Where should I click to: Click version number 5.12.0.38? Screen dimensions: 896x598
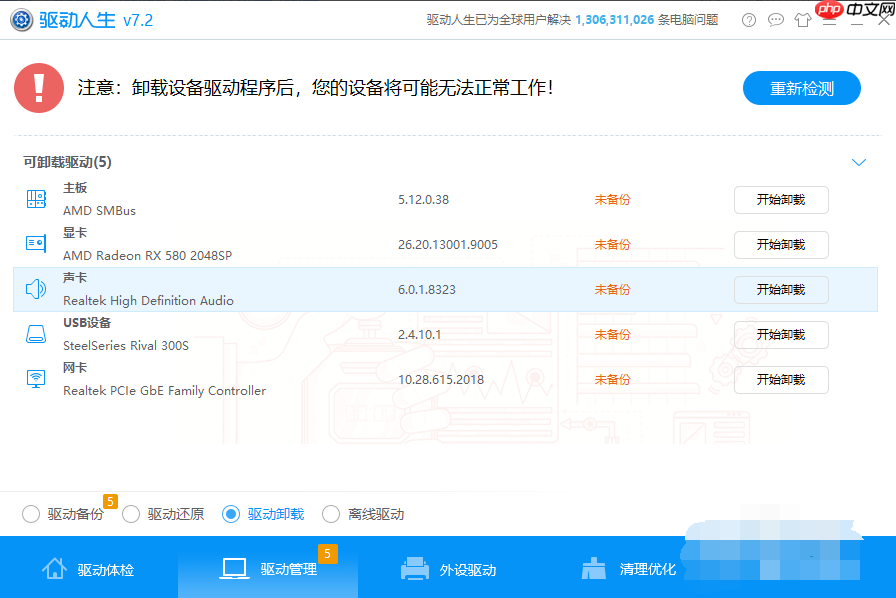[x=423, y=200]
